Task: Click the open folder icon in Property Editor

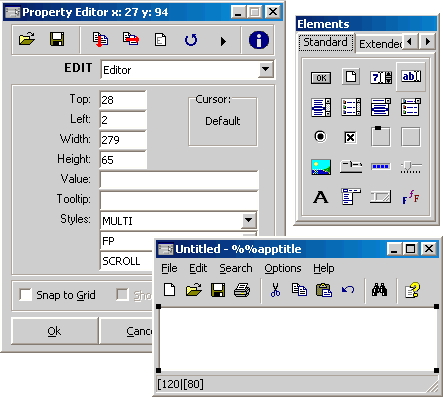Action: 27,39
